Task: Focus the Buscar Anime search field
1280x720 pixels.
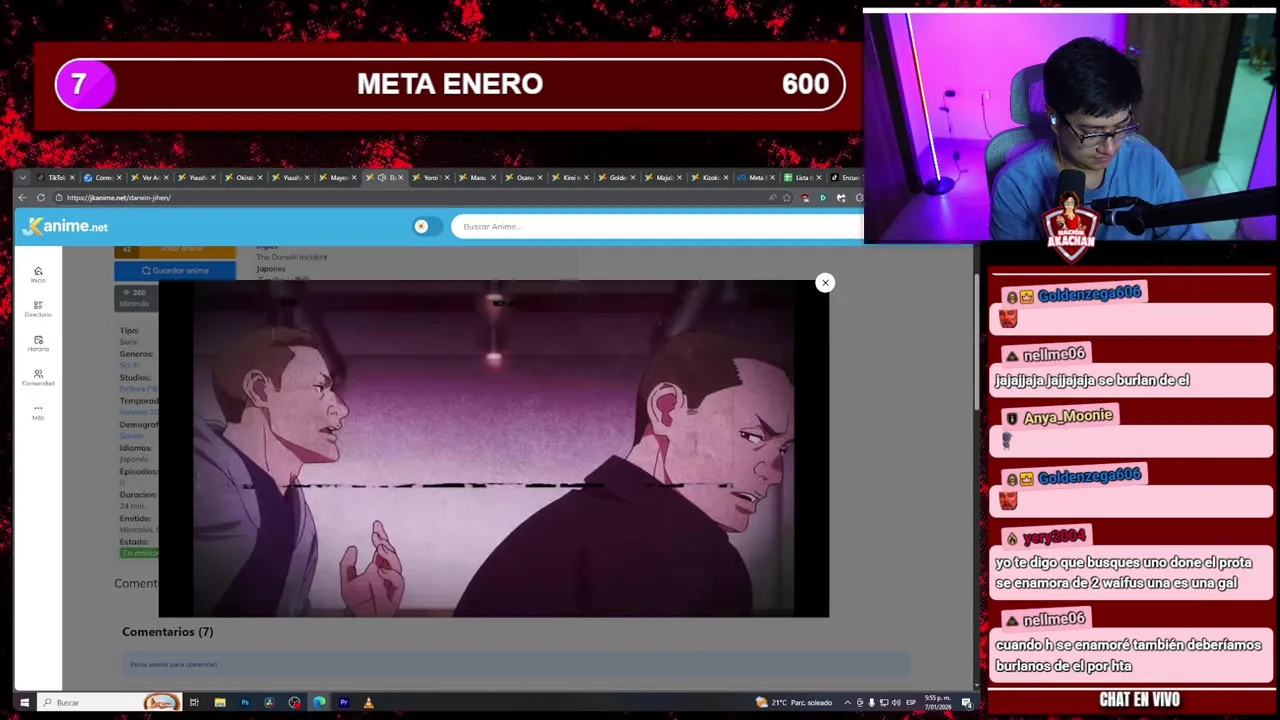Action: point(657,226)
